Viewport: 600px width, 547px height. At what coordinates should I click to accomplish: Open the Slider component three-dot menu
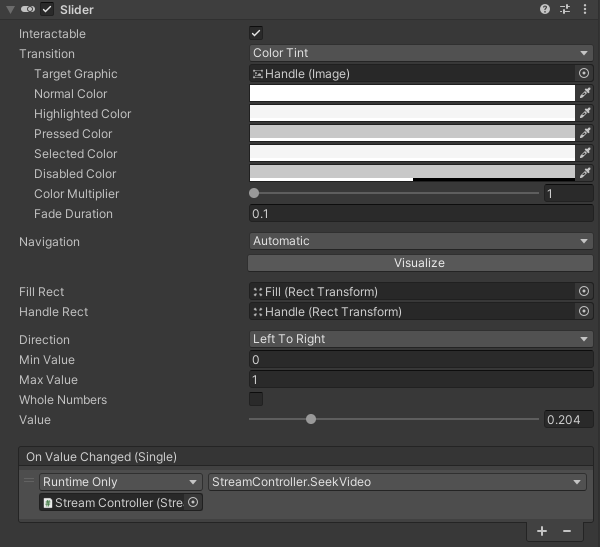(585, 9)
